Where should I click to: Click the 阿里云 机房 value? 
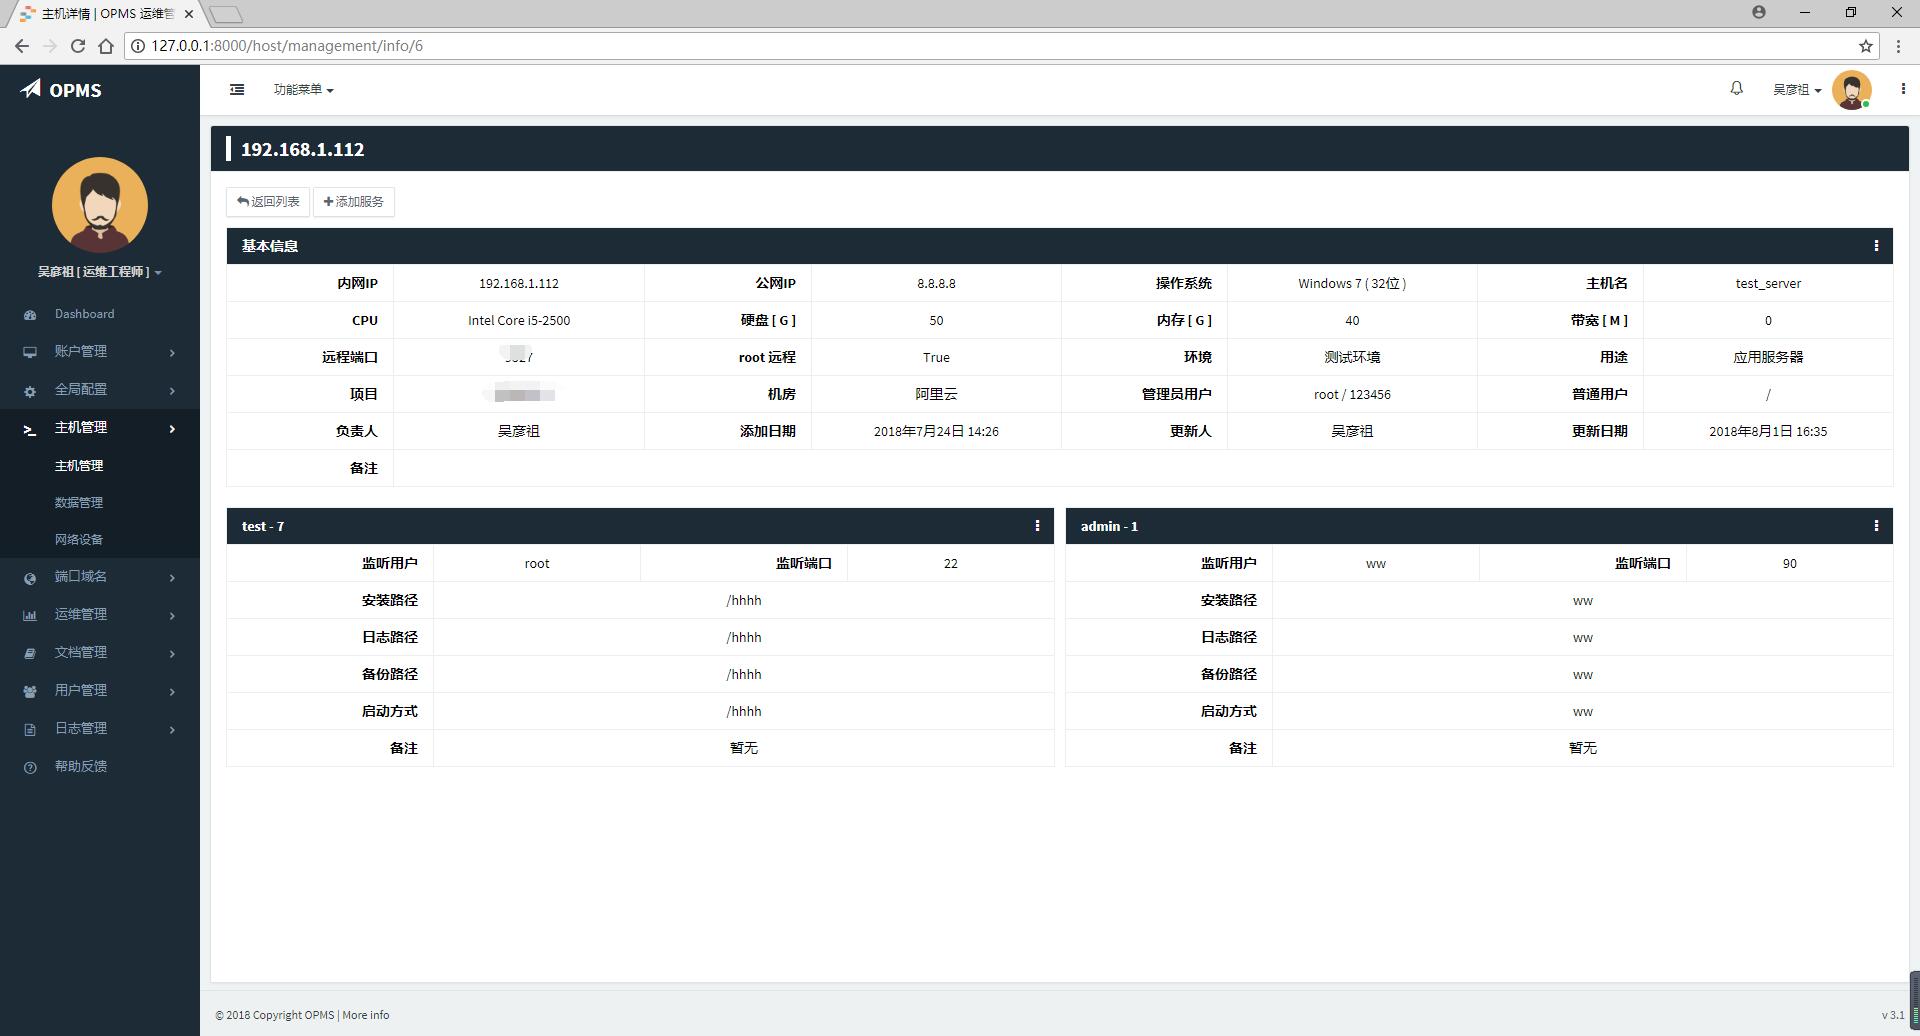click(936, 395)
